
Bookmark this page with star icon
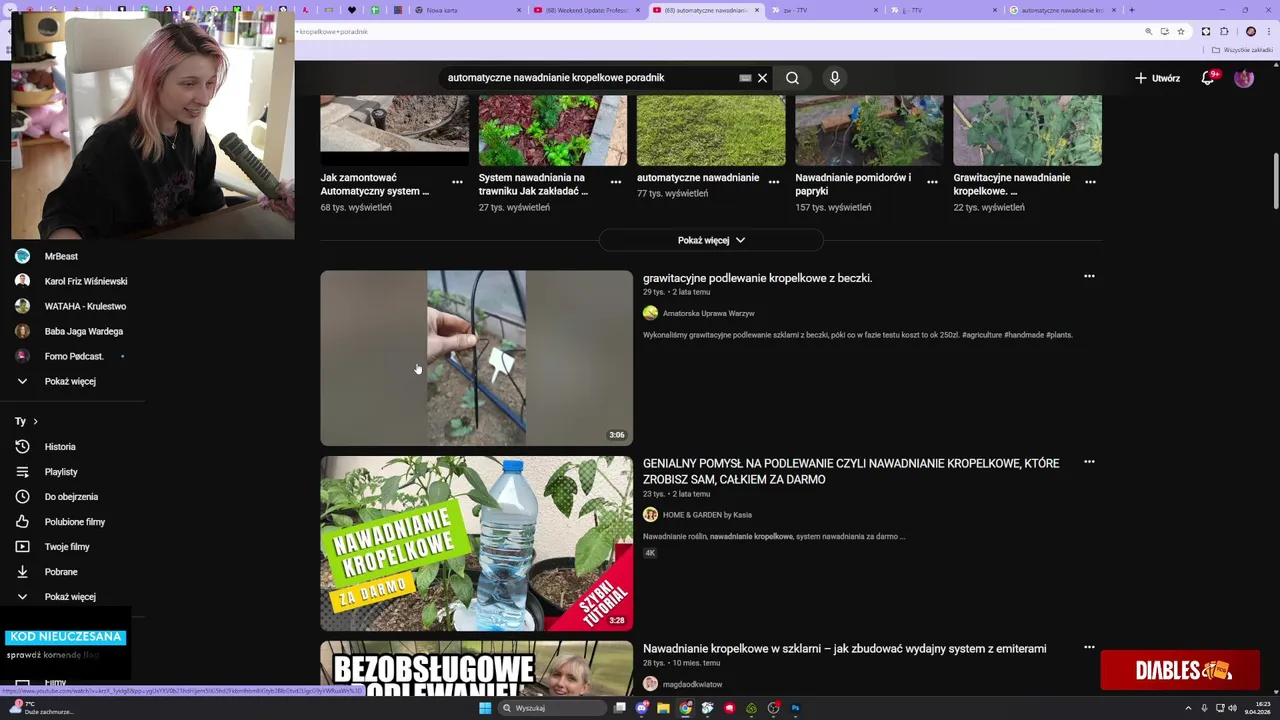pos(1181,32)
